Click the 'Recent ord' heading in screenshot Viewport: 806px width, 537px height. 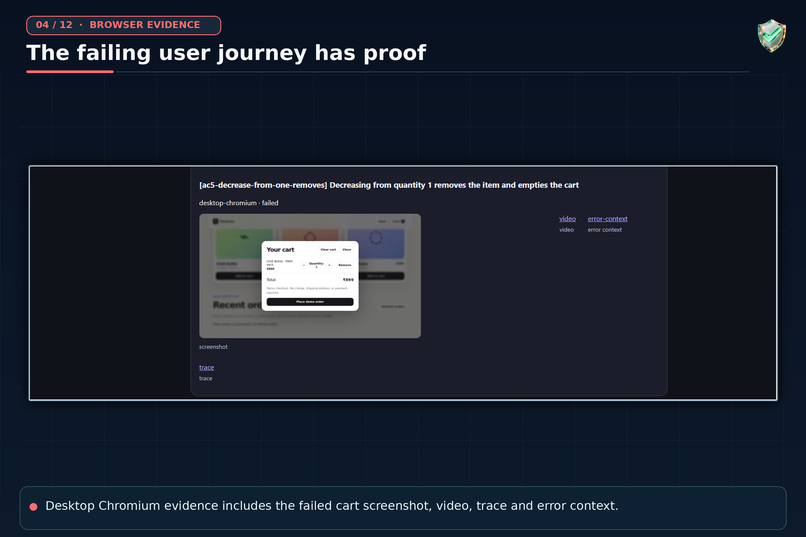point(237,305)
